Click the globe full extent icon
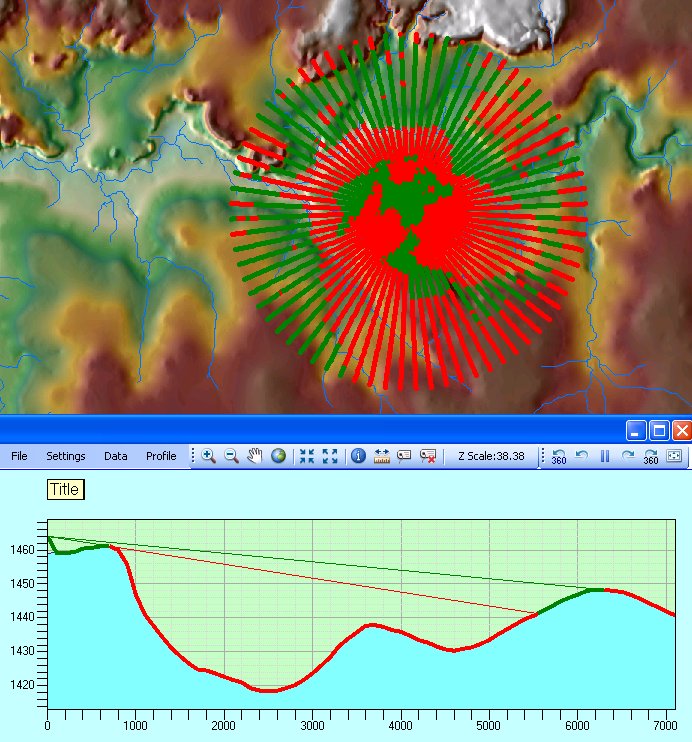 point(278,456)
